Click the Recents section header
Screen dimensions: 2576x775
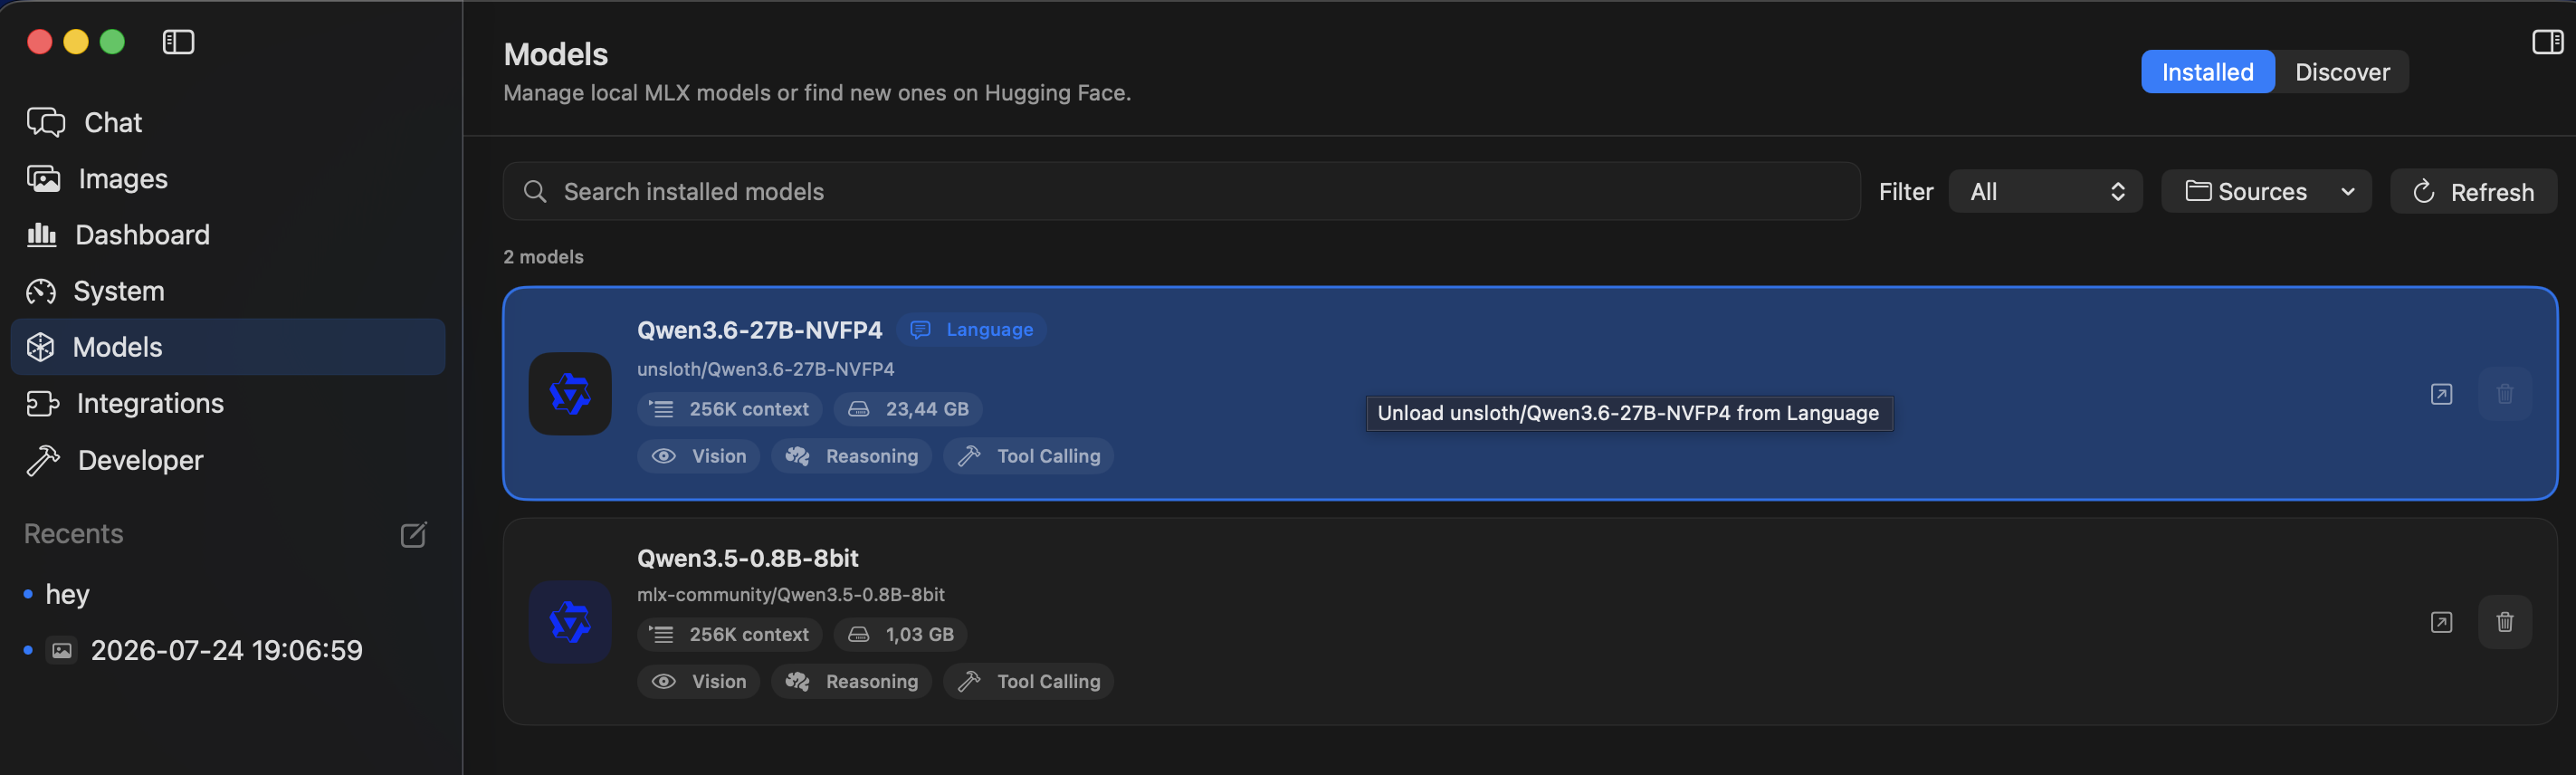tap(73, 534)
